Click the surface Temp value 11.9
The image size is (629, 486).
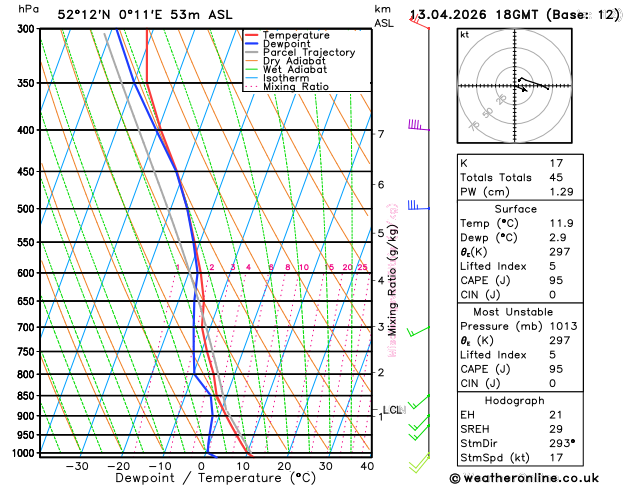tap(561, 223)
